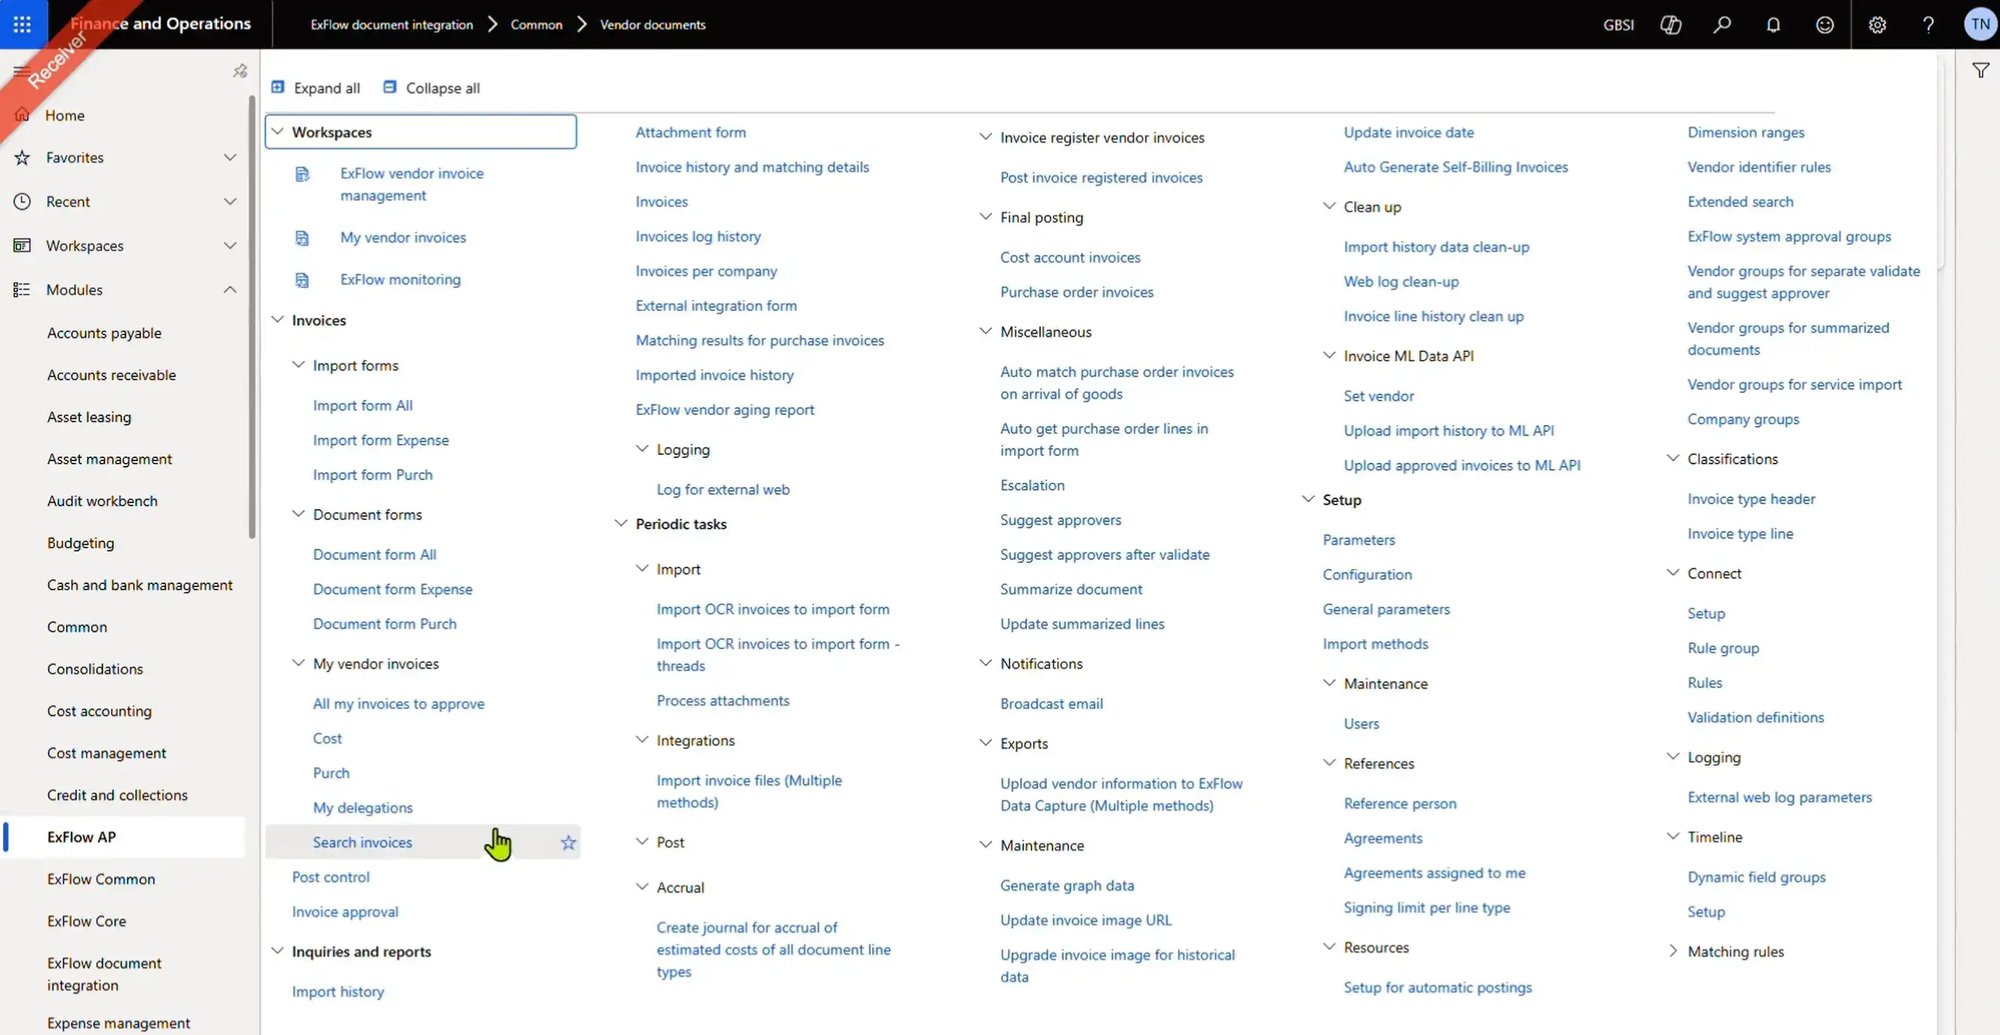This screenshot has height=1035, width=2000.
Task: Open Accounts payable module
Action: 104,333
